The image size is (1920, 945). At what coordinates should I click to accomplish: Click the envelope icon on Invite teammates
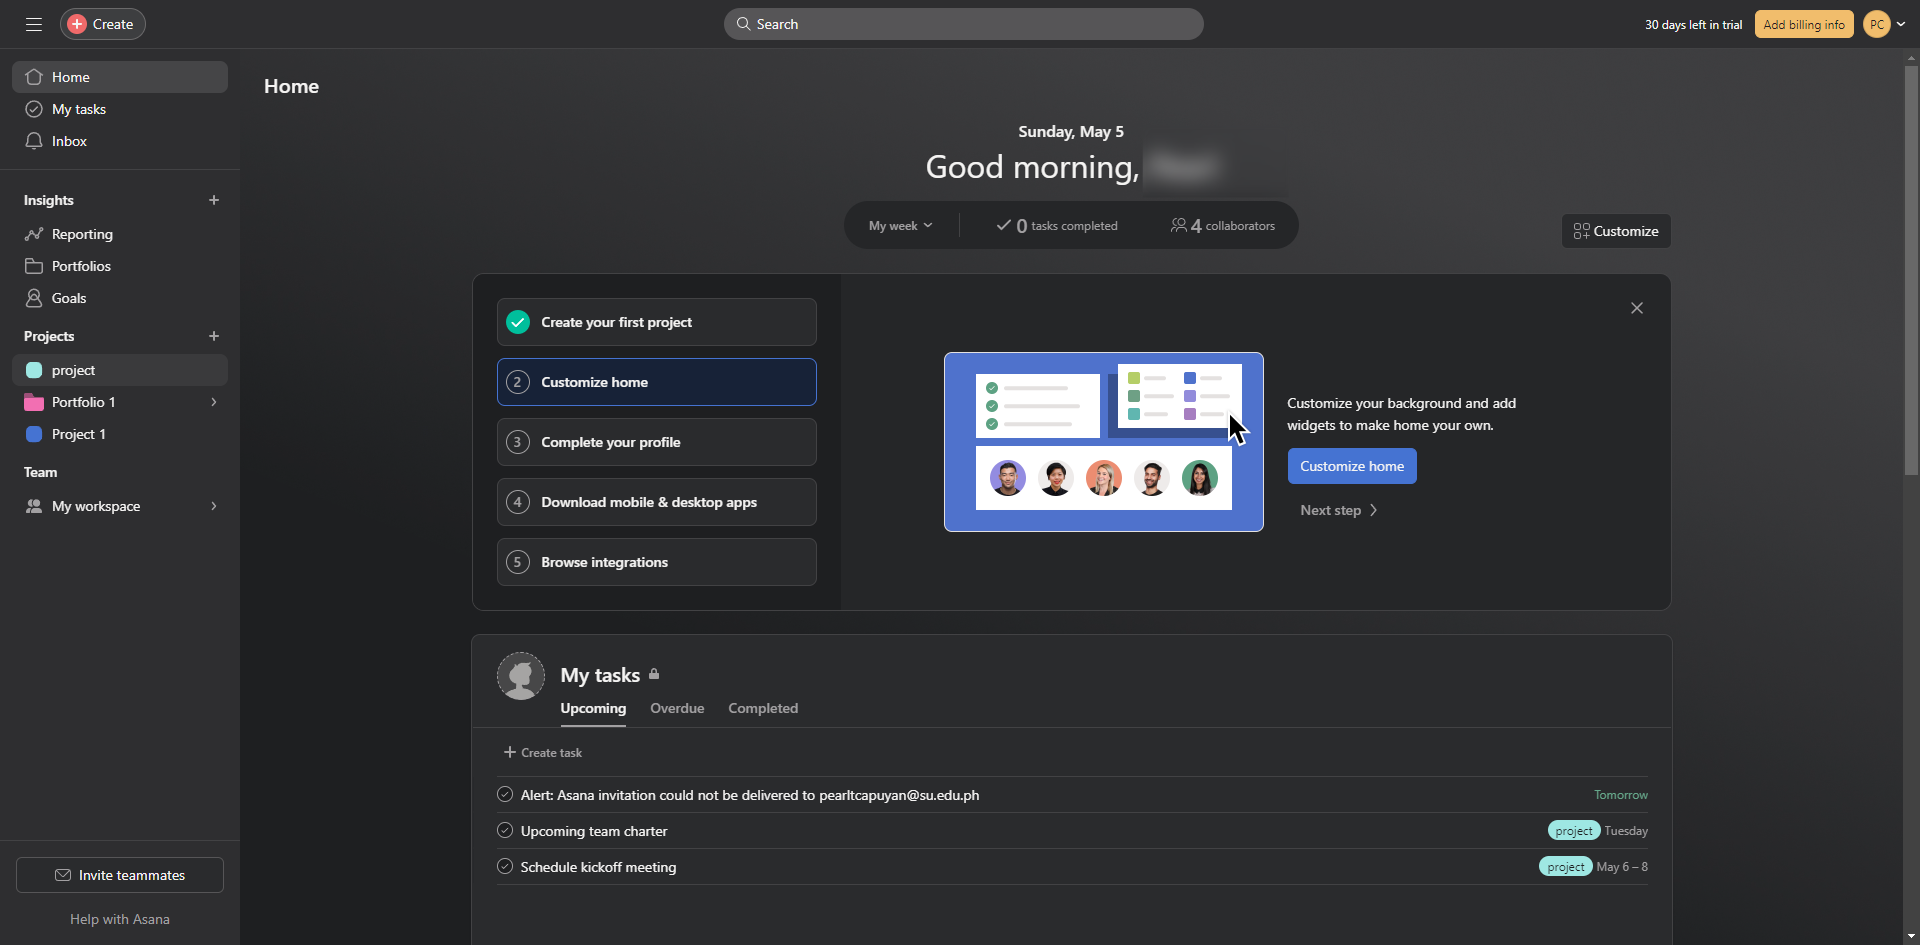[x=63, y=875]
